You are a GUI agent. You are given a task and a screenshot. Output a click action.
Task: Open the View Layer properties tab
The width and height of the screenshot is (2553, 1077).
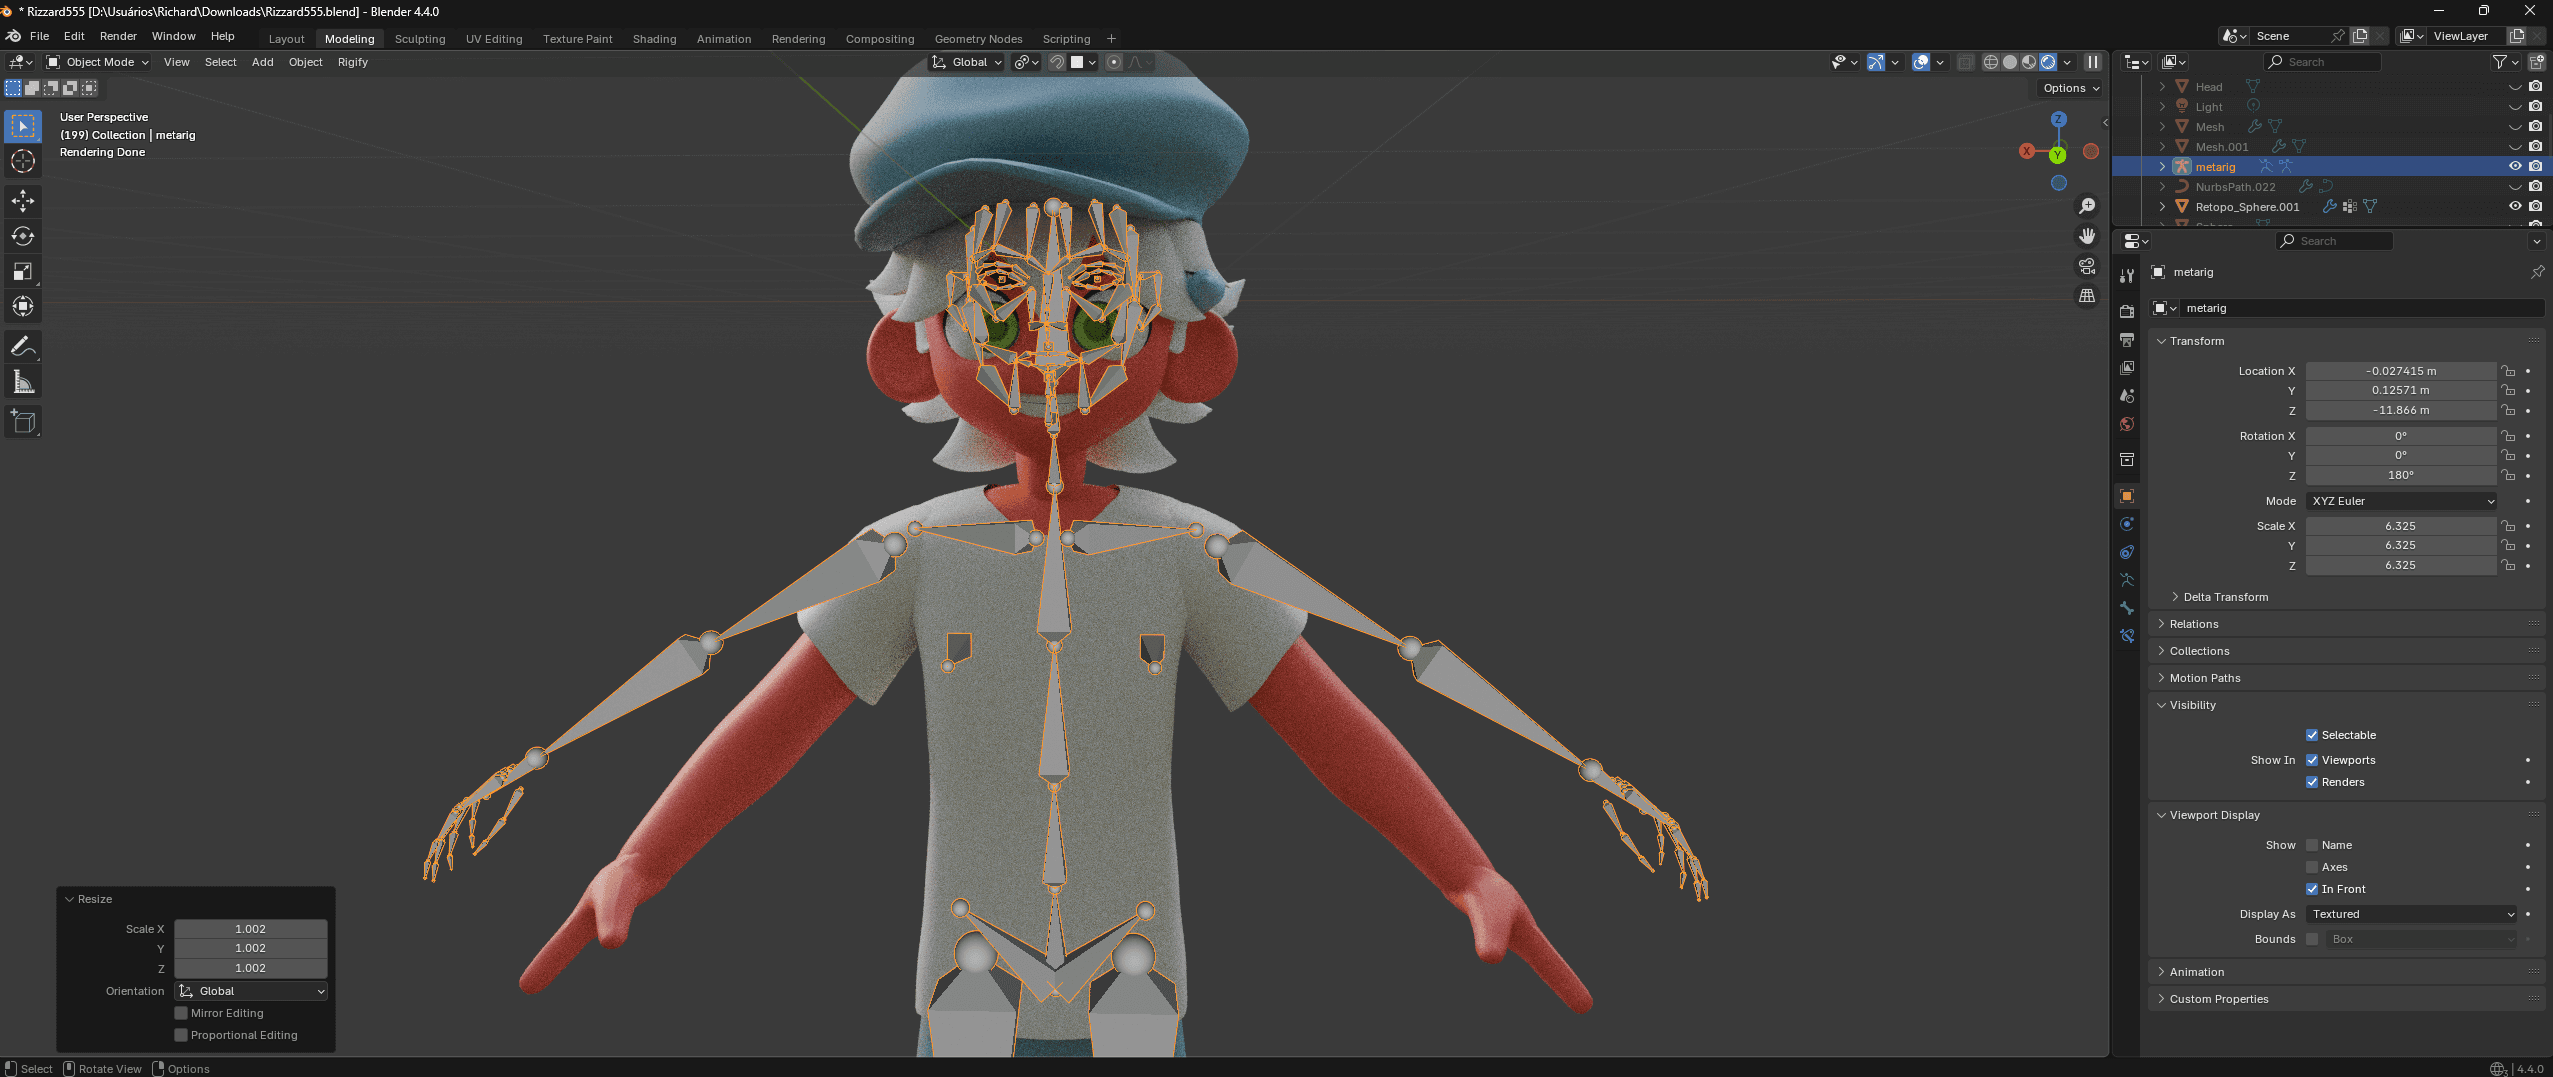click(x=2127, y=368)
